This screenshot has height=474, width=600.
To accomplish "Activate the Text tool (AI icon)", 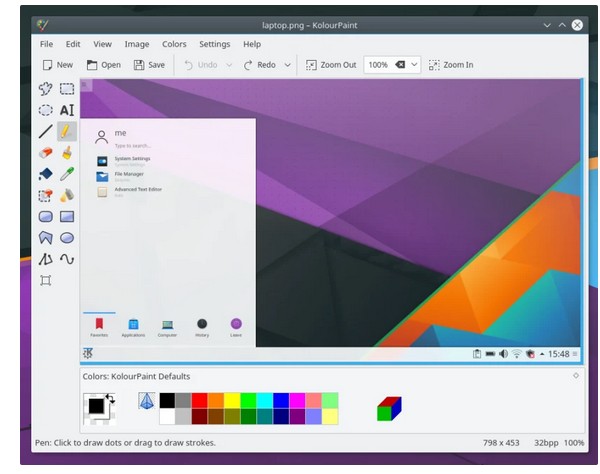I will coord(67,110).
